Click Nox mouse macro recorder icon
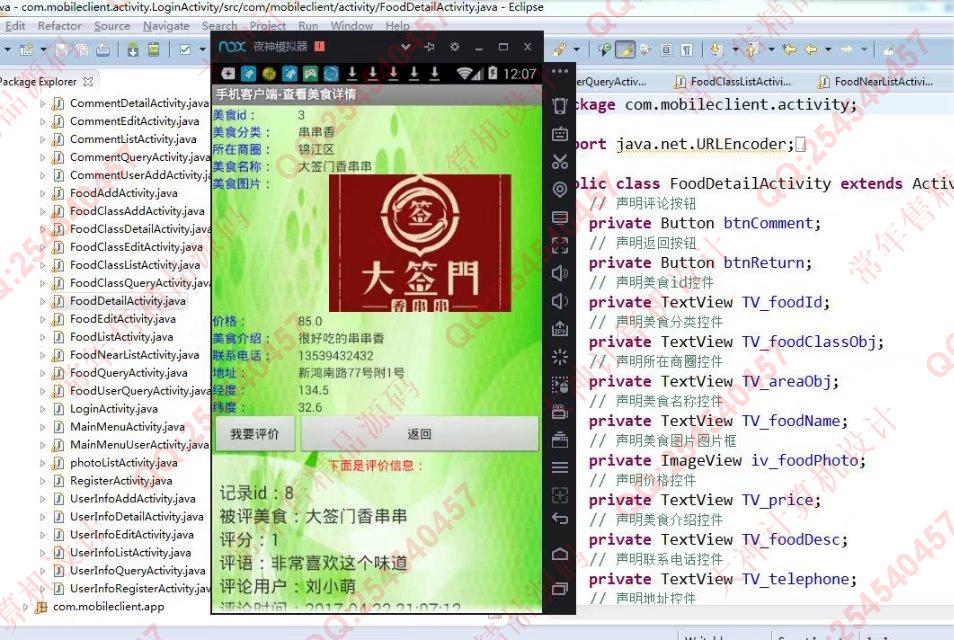 pyautogui.click(x=560, y=384)
